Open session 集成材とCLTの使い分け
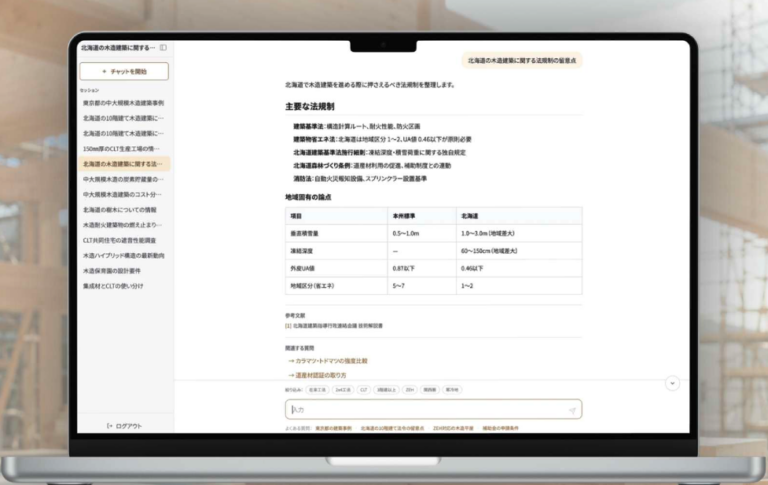 pyautogui.click(x=123, y=286)
